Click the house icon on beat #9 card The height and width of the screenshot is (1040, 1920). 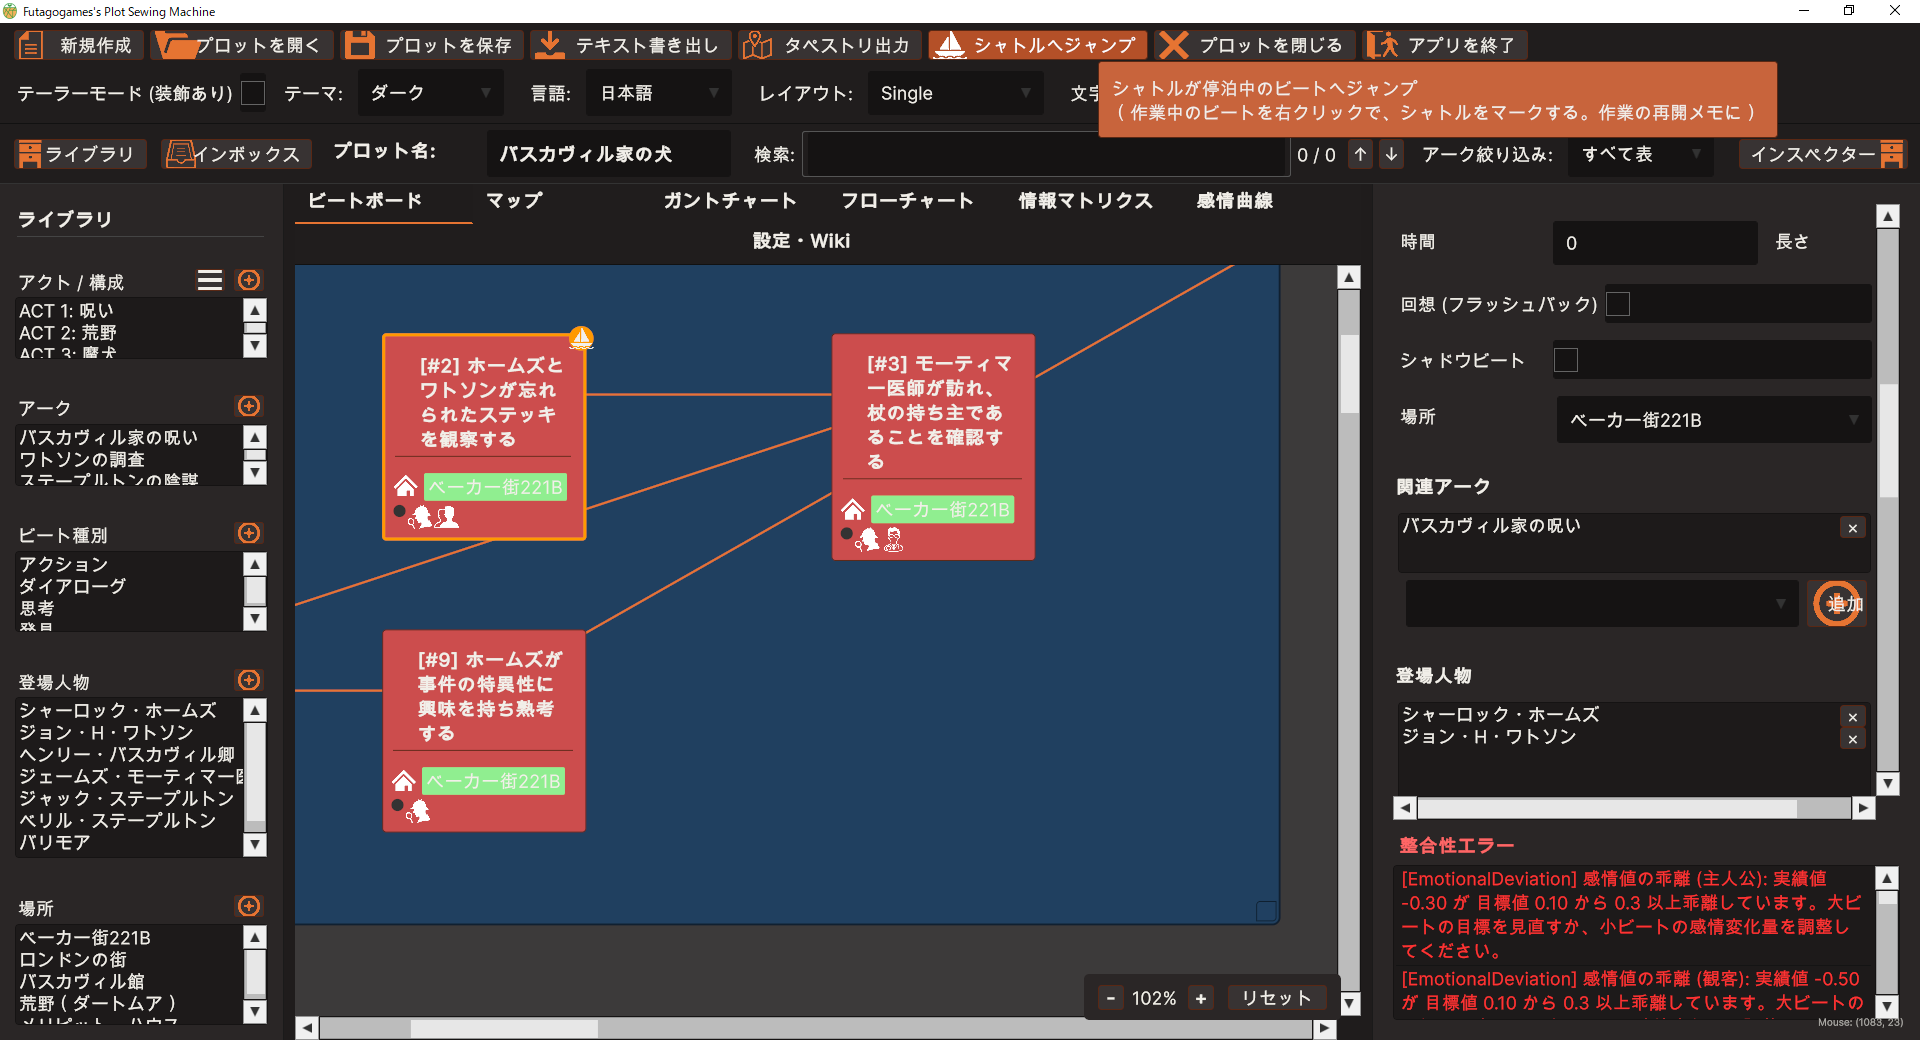(404, 781)
